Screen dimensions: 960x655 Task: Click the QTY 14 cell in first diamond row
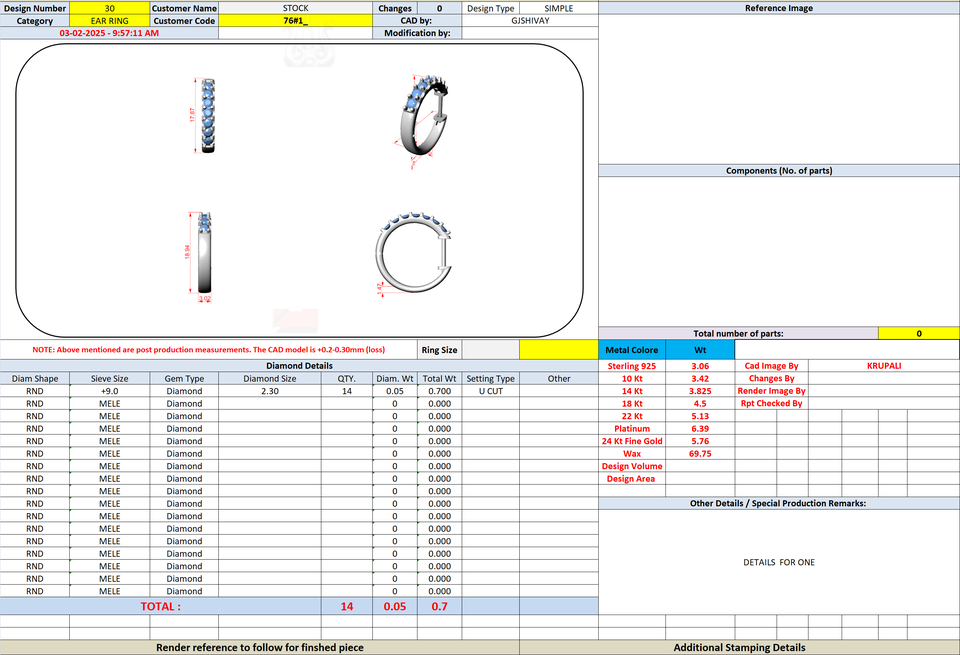point(347,391)
